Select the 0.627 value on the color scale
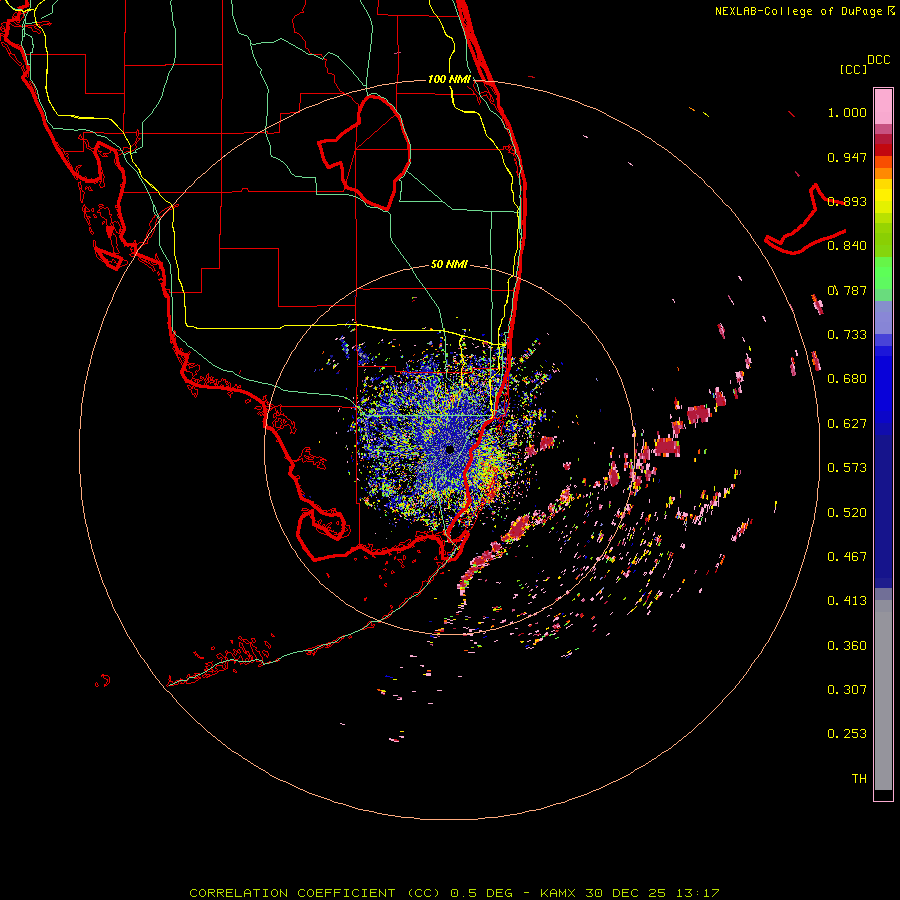Image resolution: width=900 pixels, height=900 pixels. tap(847, 424)
